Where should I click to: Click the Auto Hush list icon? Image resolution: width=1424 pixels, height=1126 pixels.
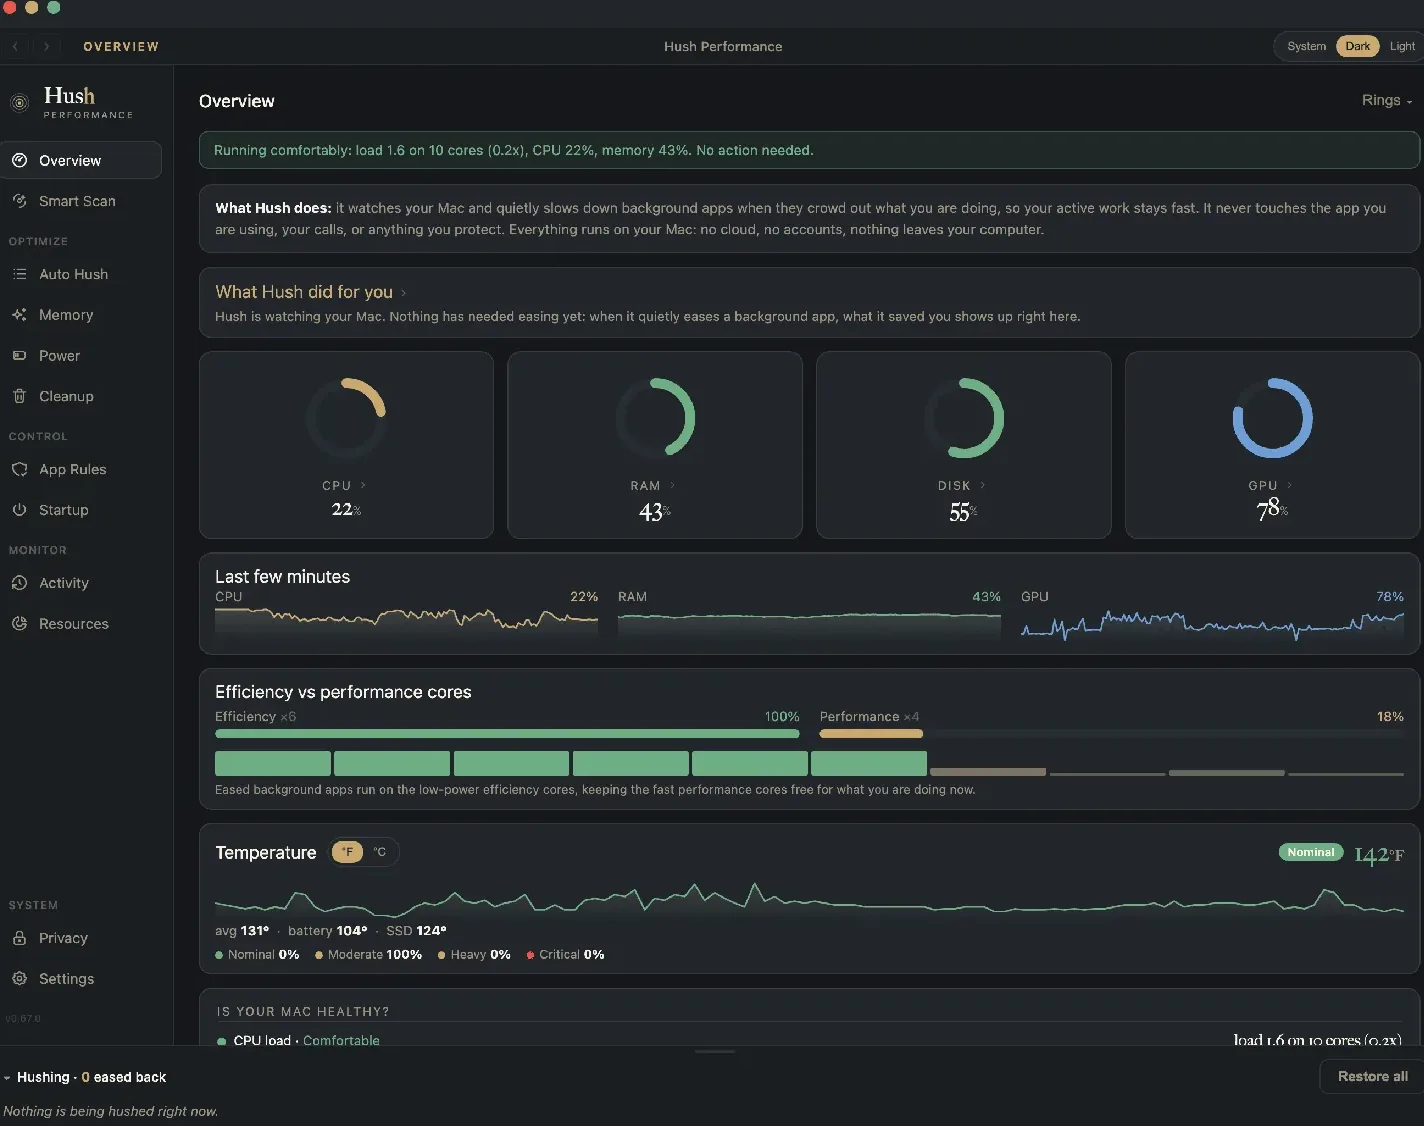coord(19,274)
